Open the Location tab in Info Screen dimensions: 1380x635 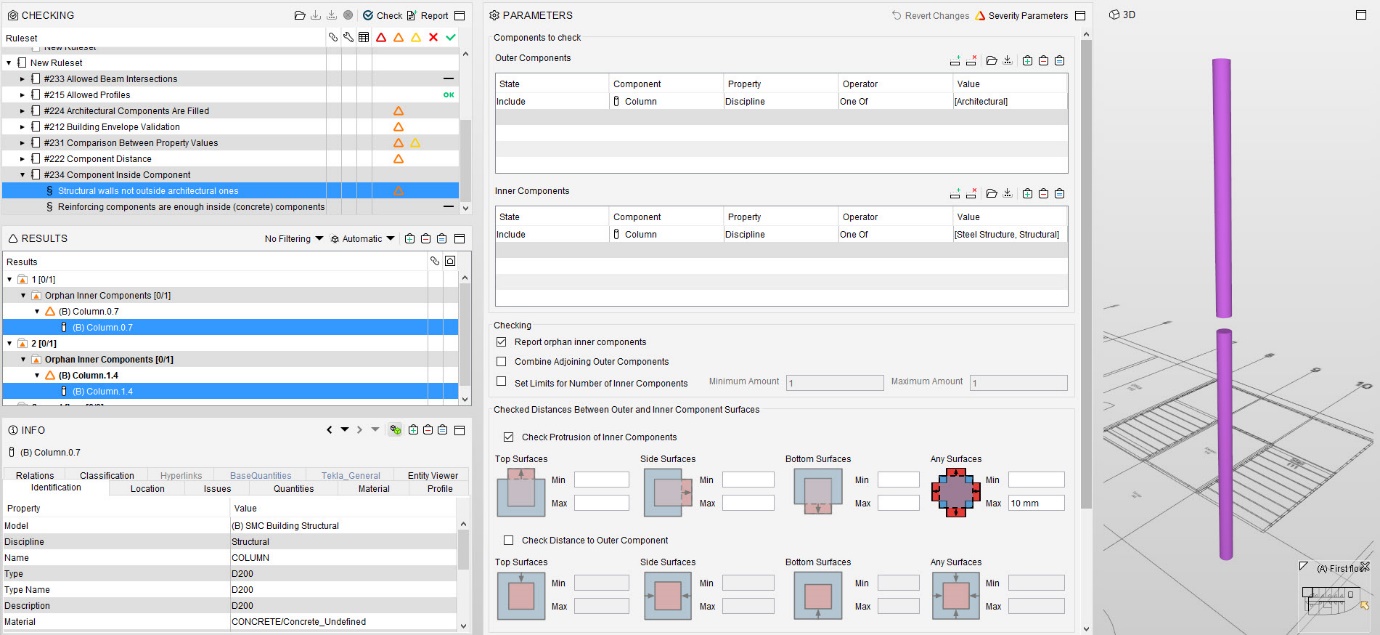point(147,489)
